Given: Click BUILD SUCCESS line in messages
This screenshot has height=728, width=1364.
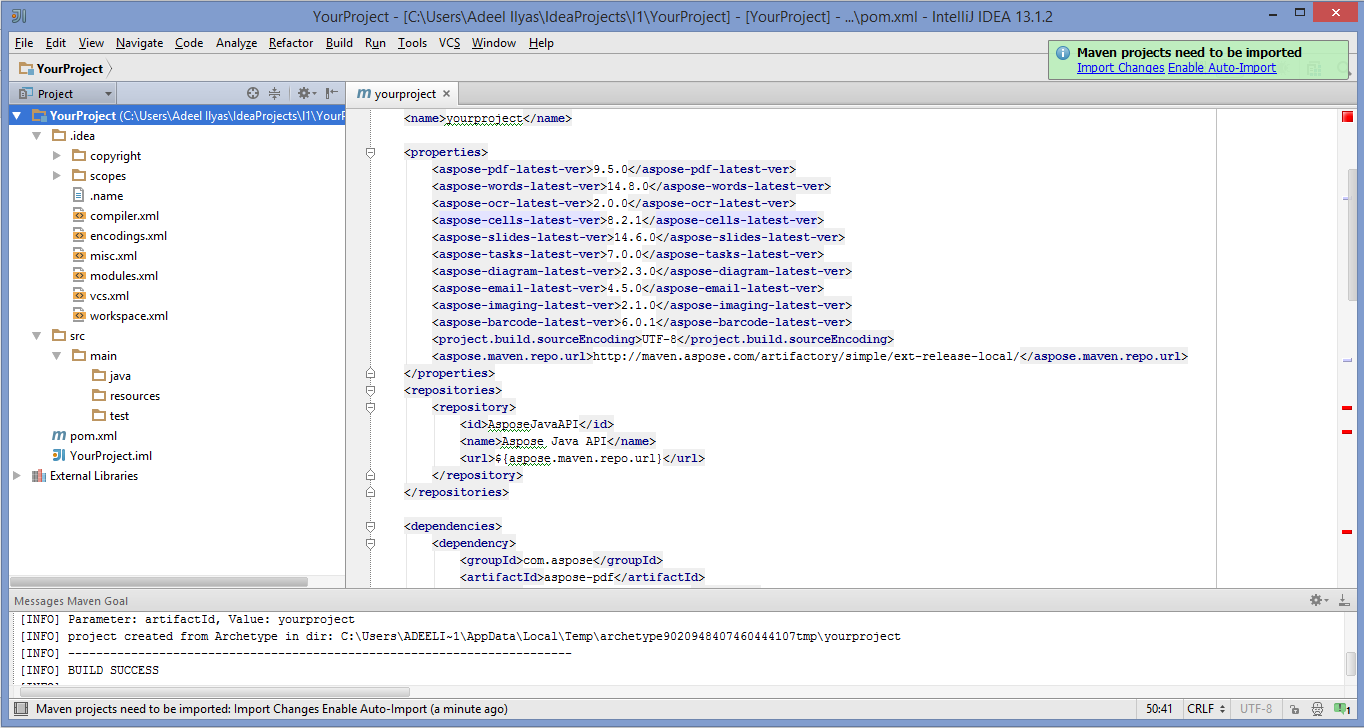Looking at the screenshot, I should pos(90,670).
